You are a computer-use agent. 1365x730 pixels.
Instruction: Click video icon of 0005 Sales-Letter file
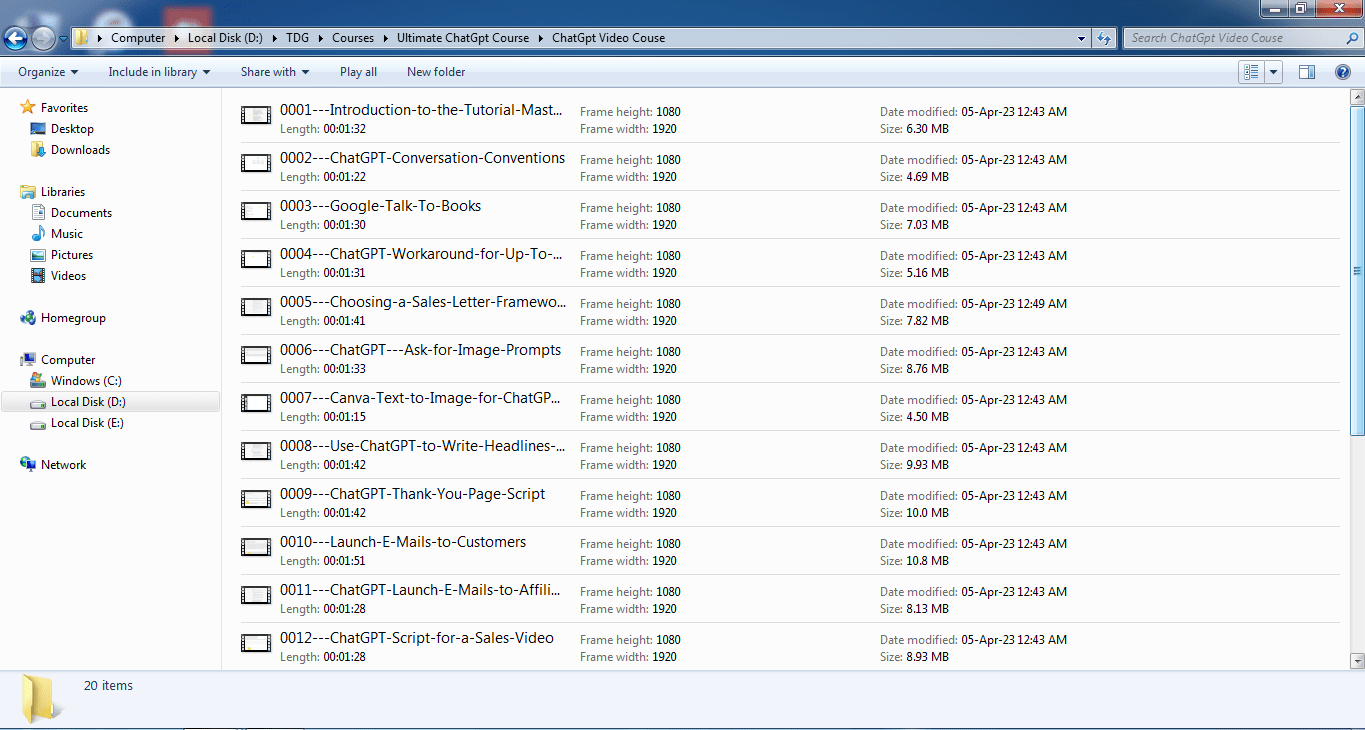[256, 307]
